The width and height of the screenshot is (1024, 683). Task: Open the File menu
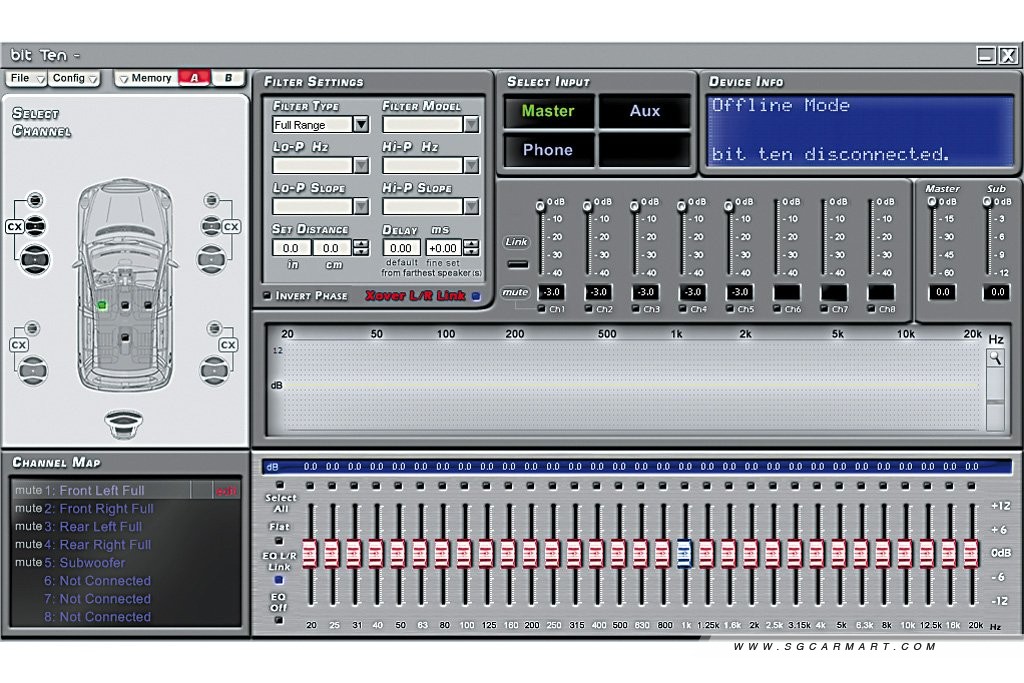tap(27, 78)
